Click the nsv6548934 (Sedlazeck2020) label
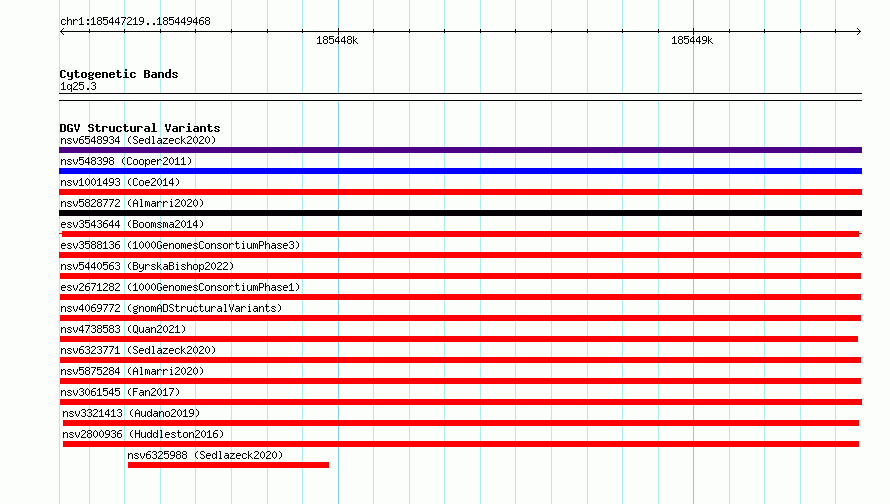Viewport: 890px width, 504px height. pyautogui.click(x=138, y=140)
